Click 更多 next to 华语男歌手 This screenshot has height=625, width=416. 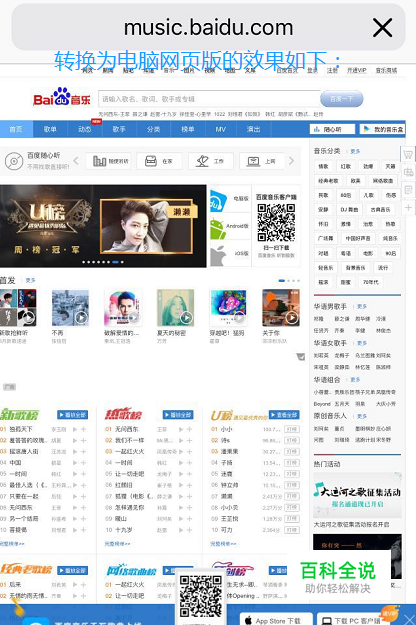[362, 307]
